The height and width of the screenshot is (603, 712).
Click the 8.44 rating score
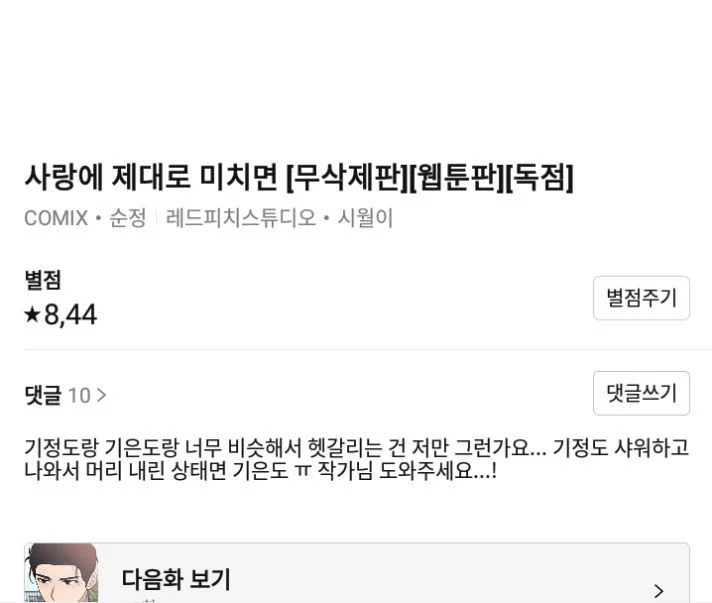(70, 315)
